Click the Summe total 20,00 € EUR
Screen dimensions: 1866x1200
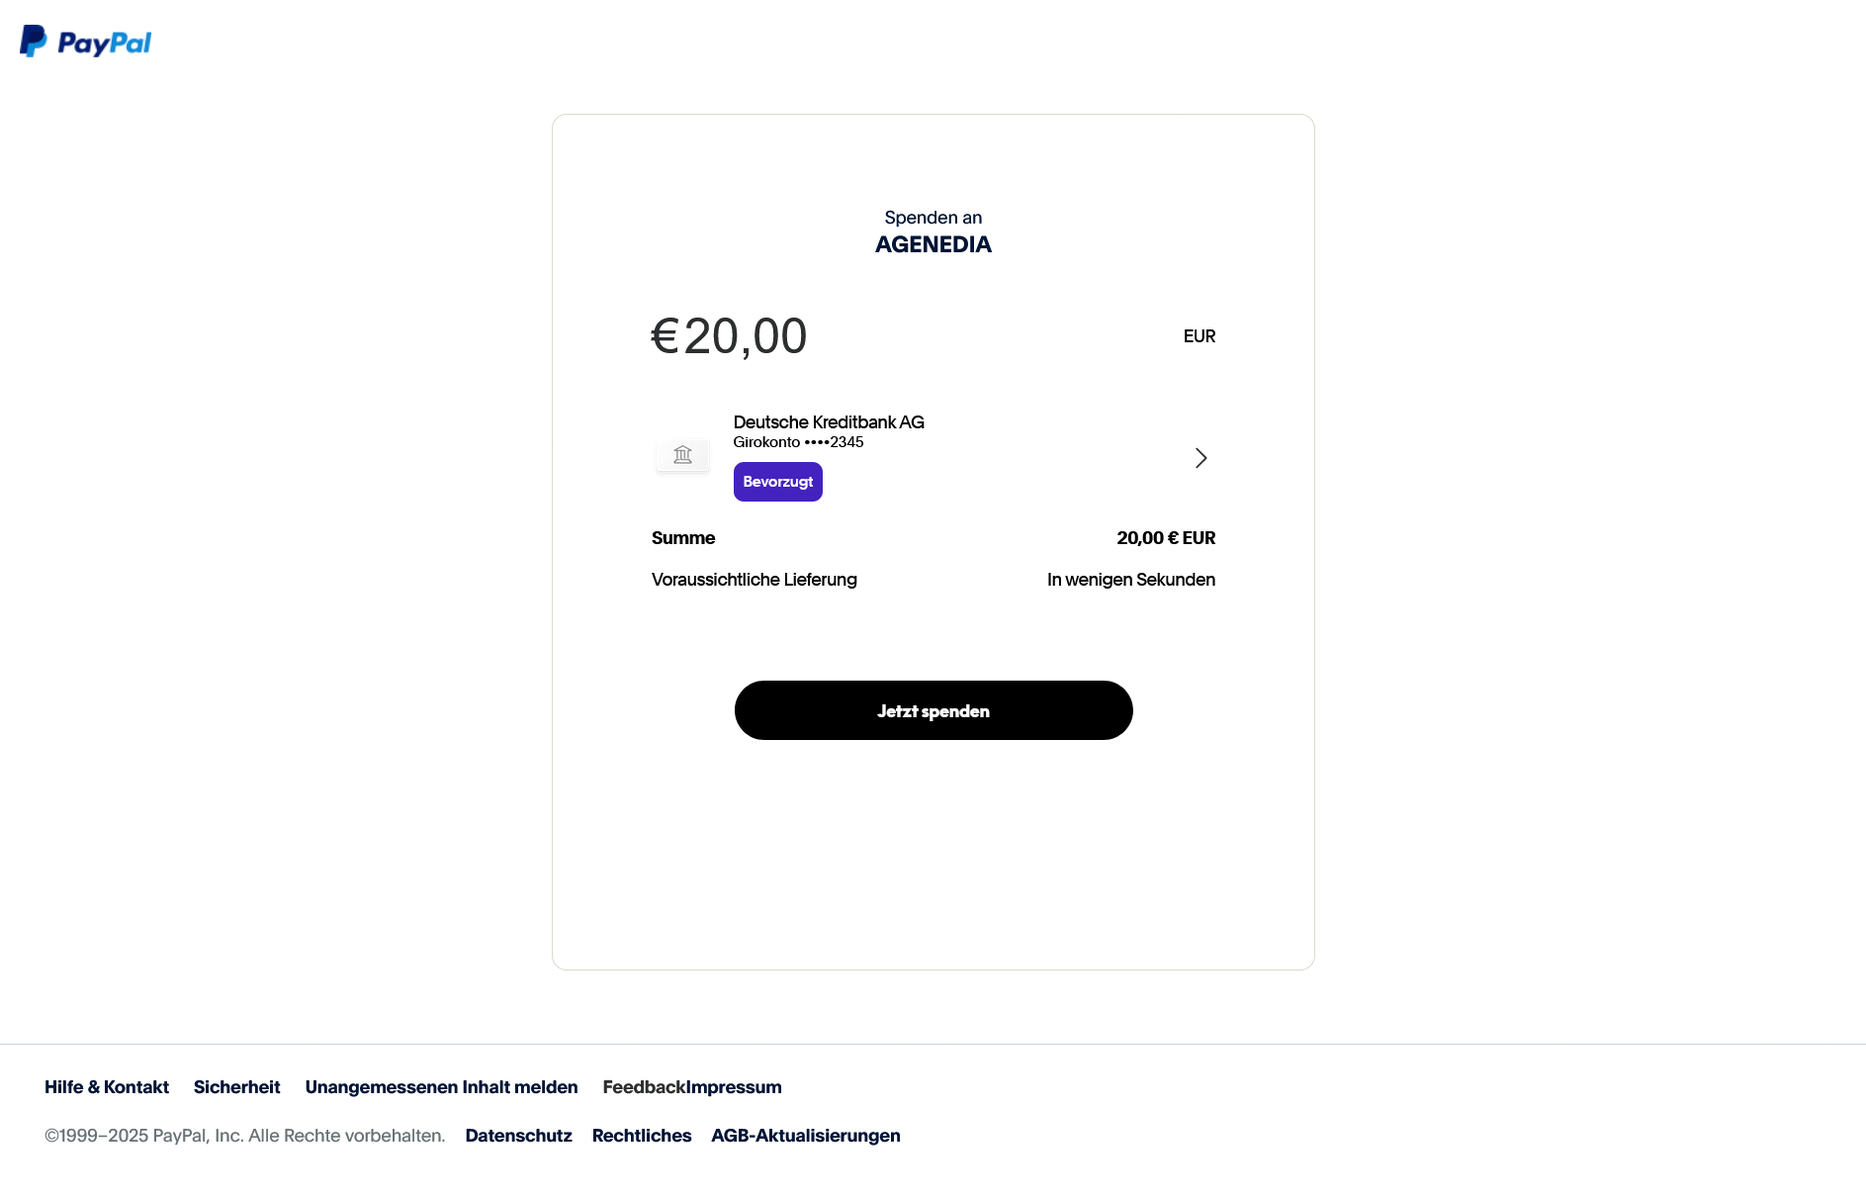1165,538
